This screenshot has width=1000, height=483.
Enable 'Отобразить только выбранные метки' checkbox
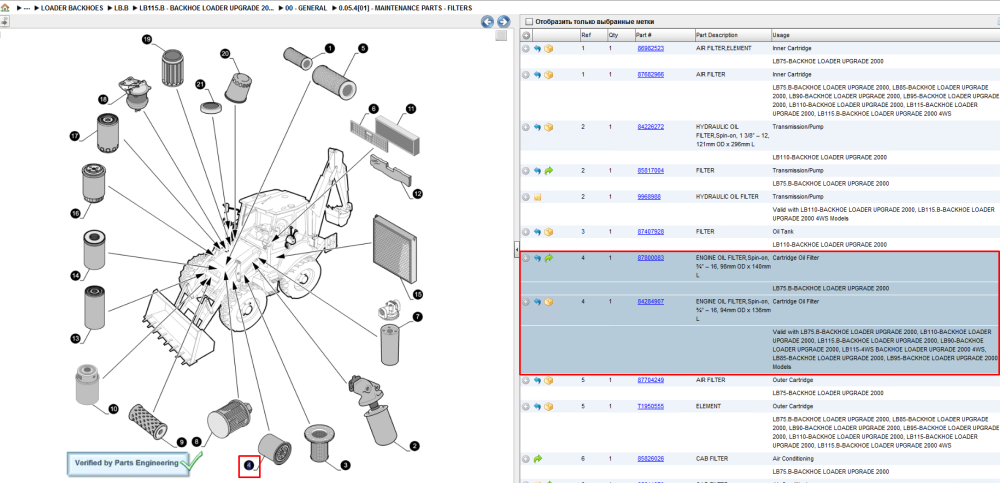click(x=528, y=22)
